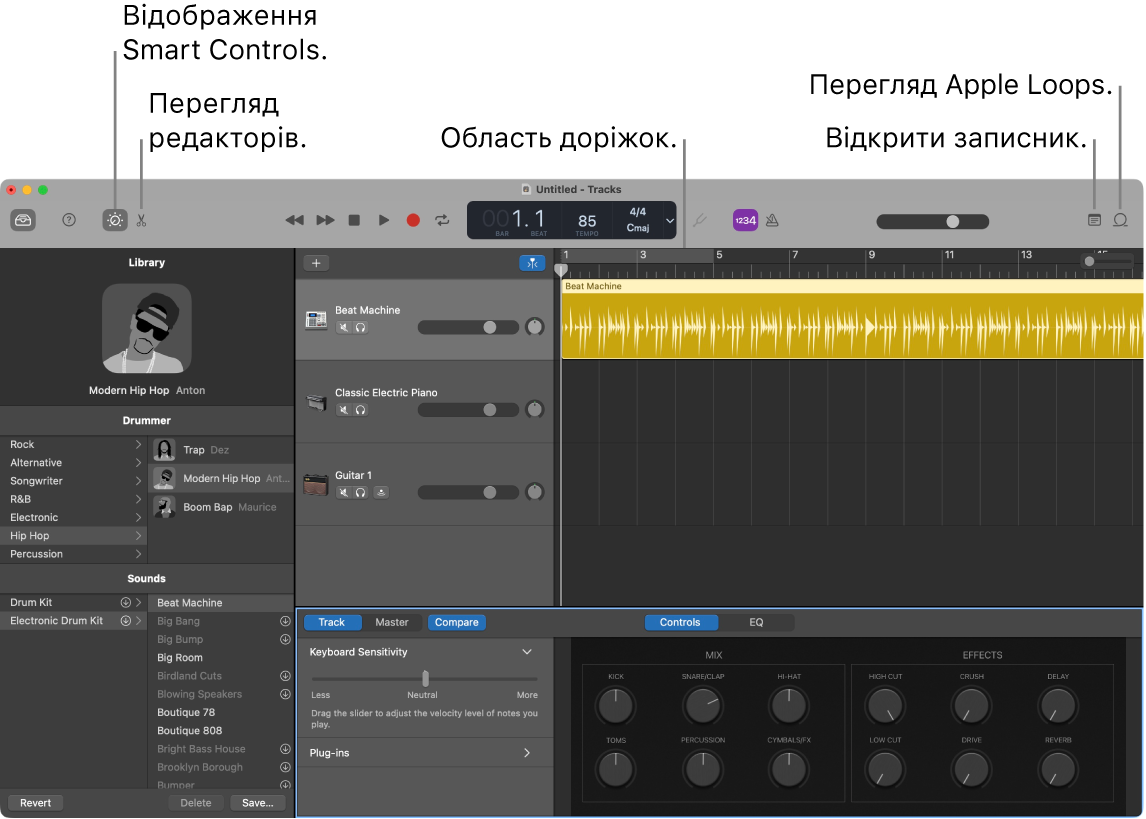The image size is (1146, 819).
Task: Adjust the Beat Machine track volume slider
Action: [x=468, y=327]
